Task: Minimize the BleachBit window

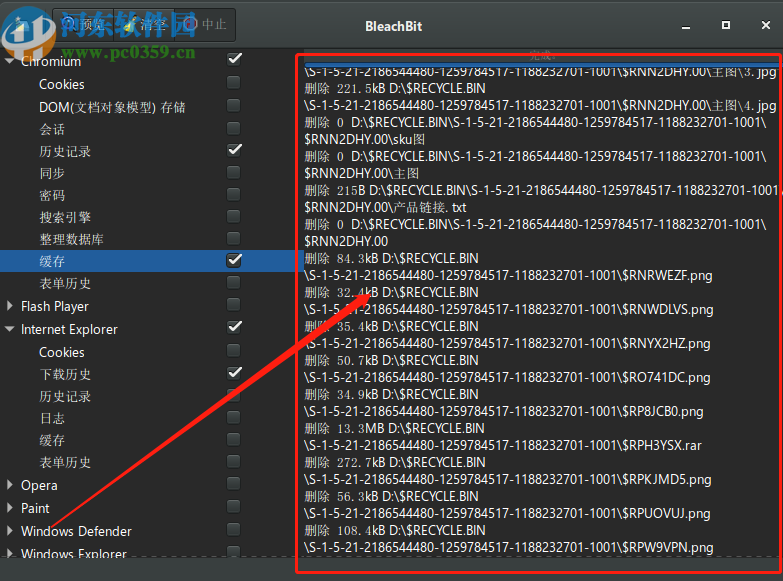Action: (x=686, y=26)
